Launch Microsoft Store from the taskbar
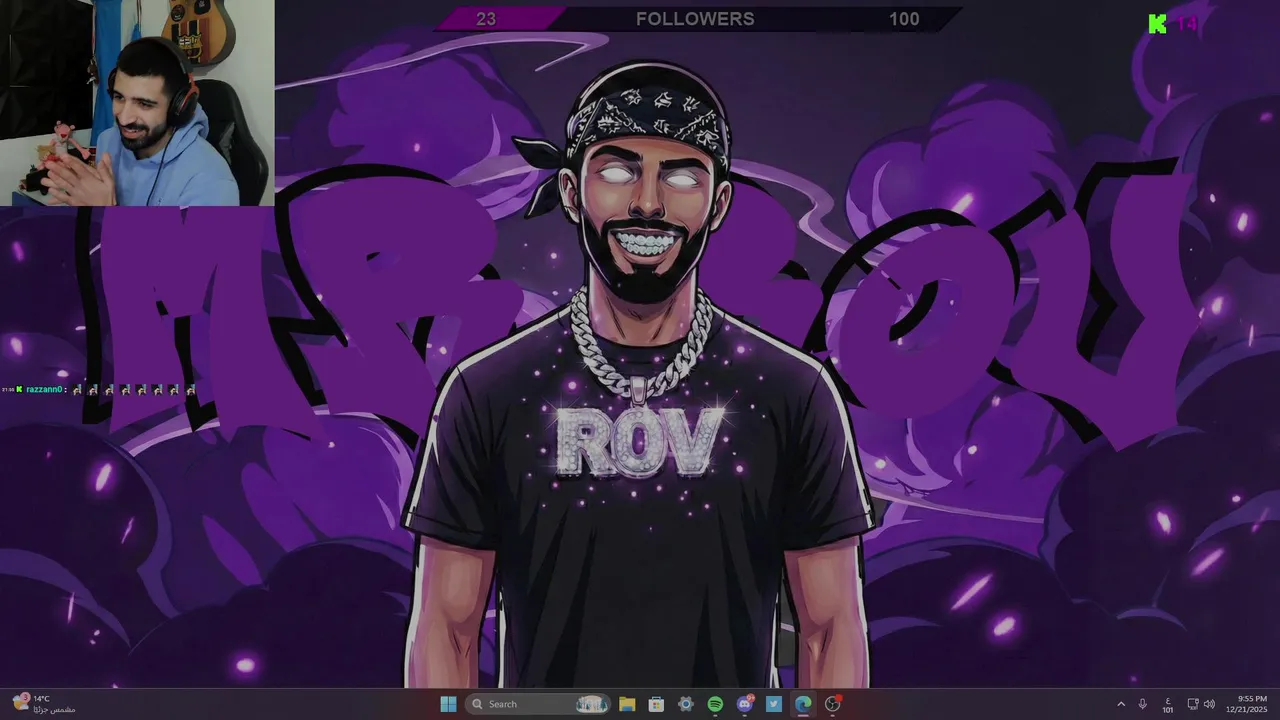The height and width of the screenshot is (720, 1280). click(x=656, y=704)
